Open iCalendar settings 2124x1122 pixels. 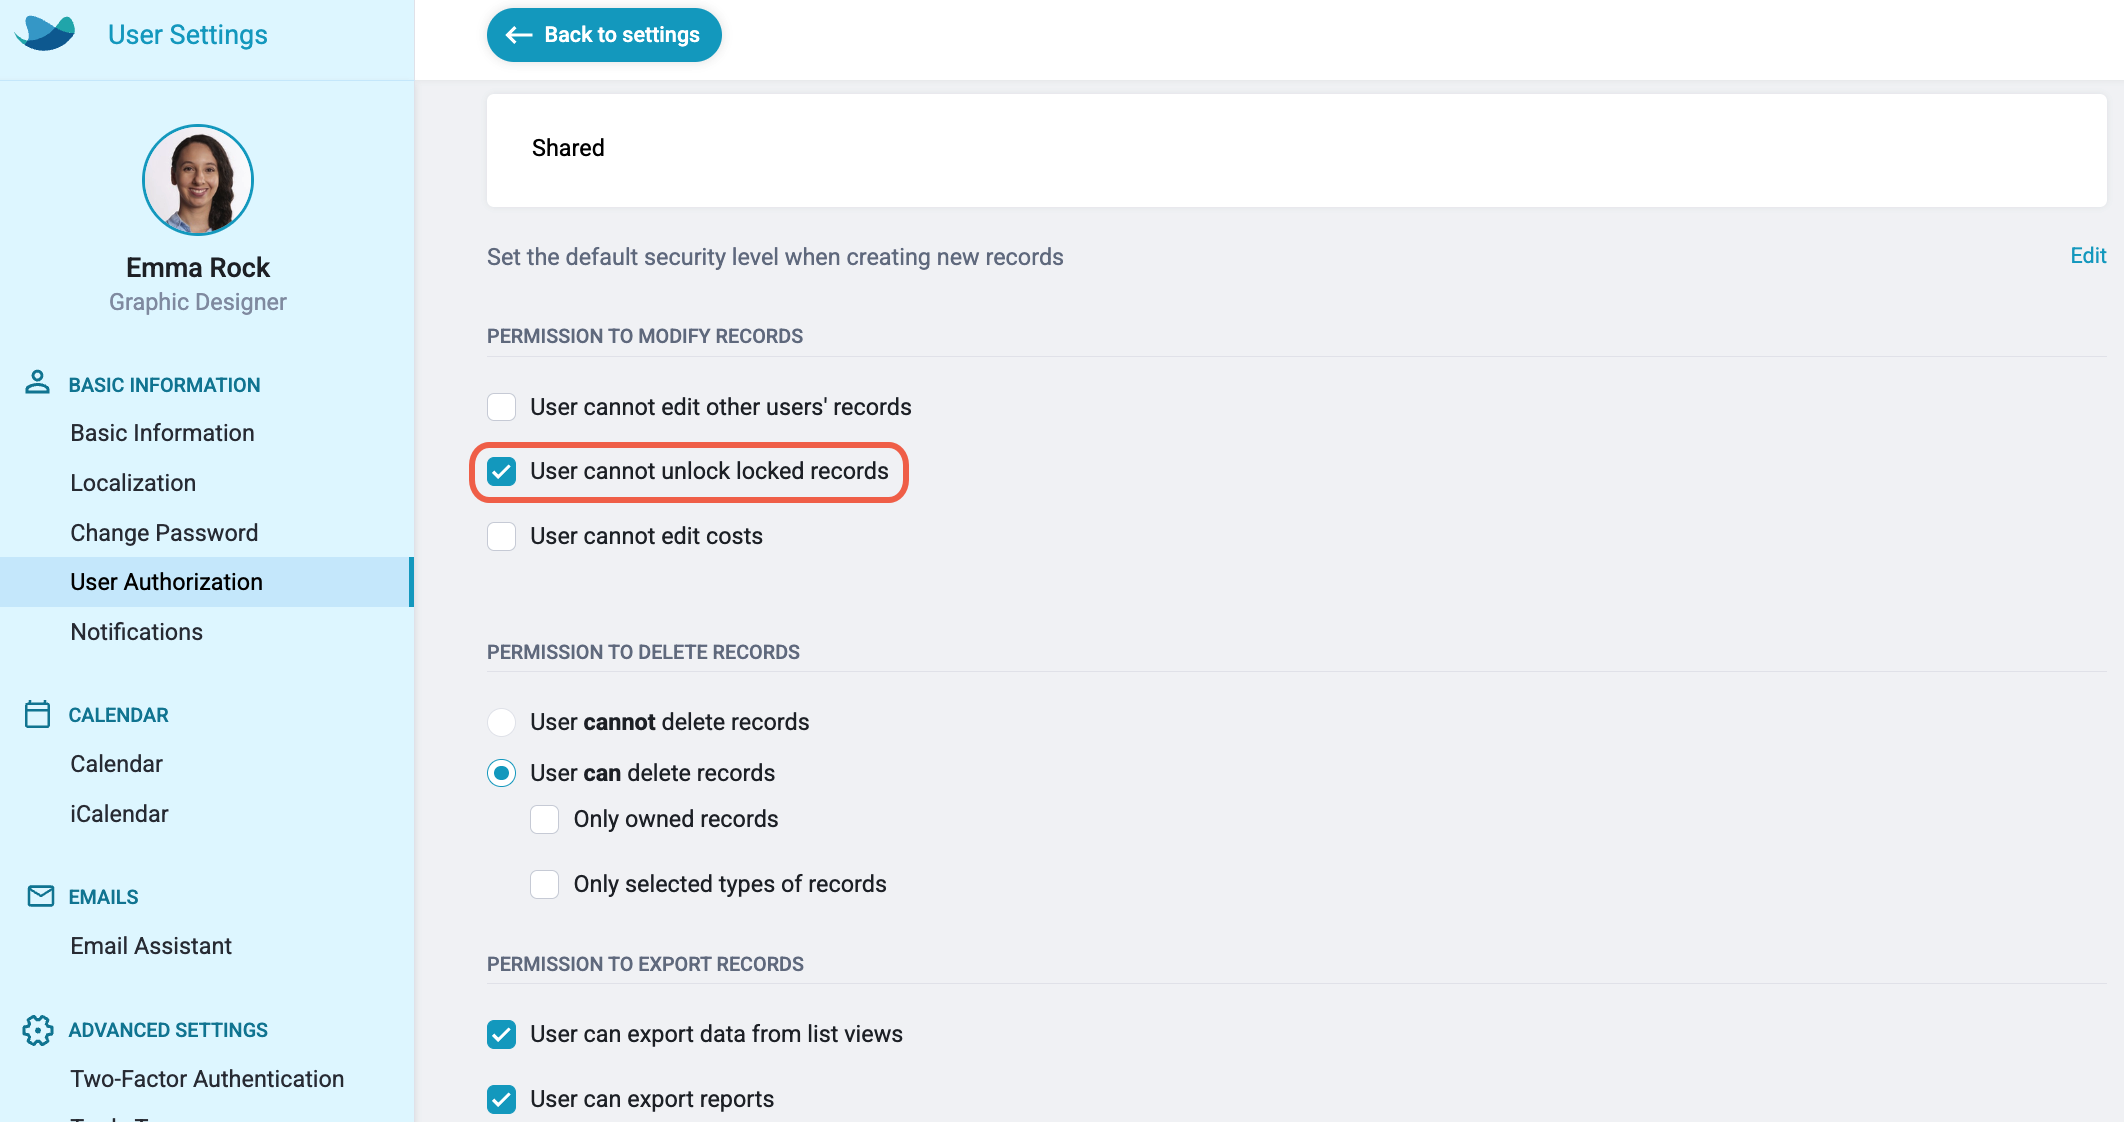[119, 814]
